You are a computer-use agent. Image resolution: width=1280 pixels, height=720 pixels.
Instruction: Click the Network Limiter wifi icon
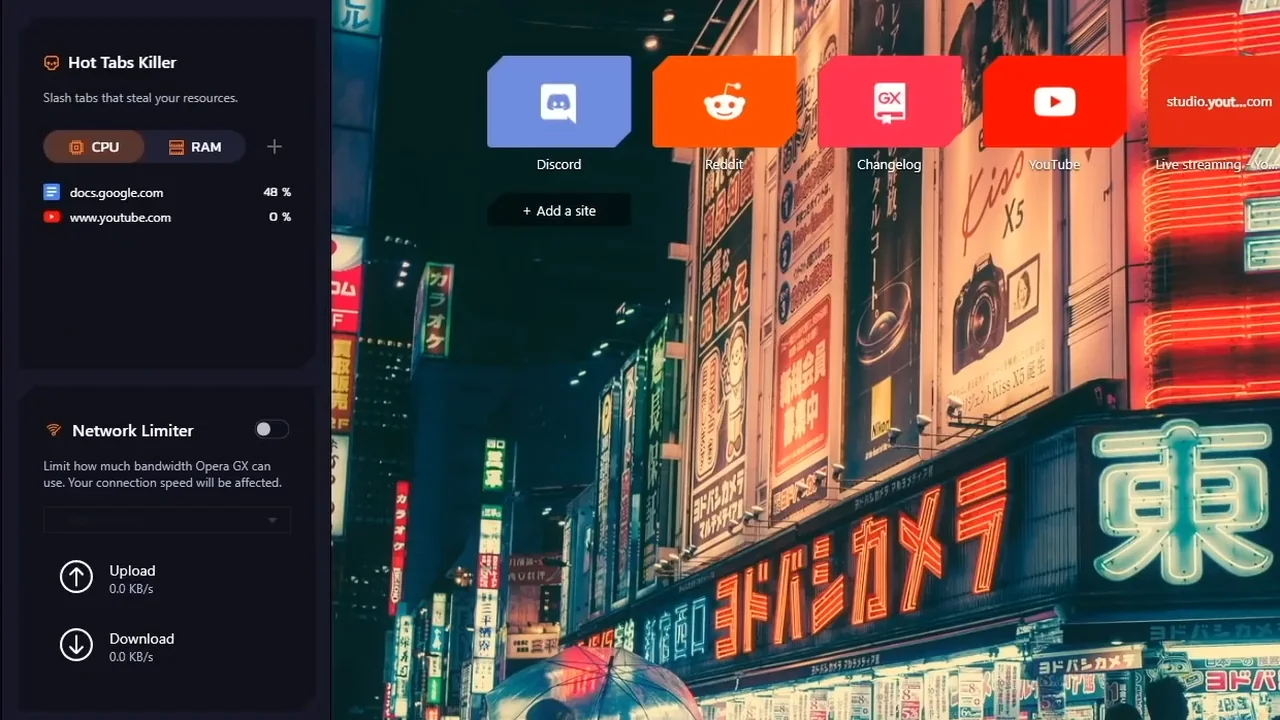coord(53,430)
